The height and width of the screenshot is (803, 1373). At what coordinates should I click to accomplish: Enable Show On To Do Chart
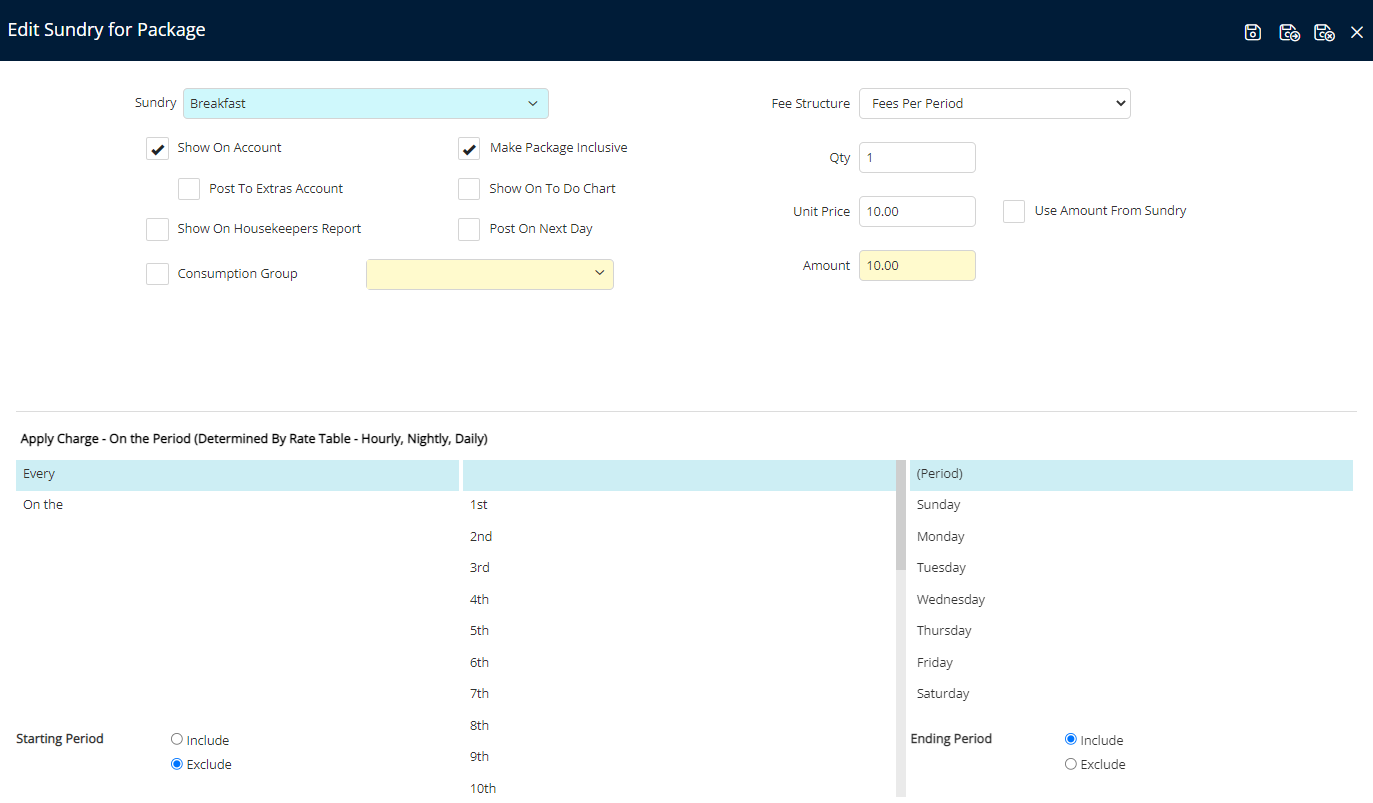[x=469, y=189]
